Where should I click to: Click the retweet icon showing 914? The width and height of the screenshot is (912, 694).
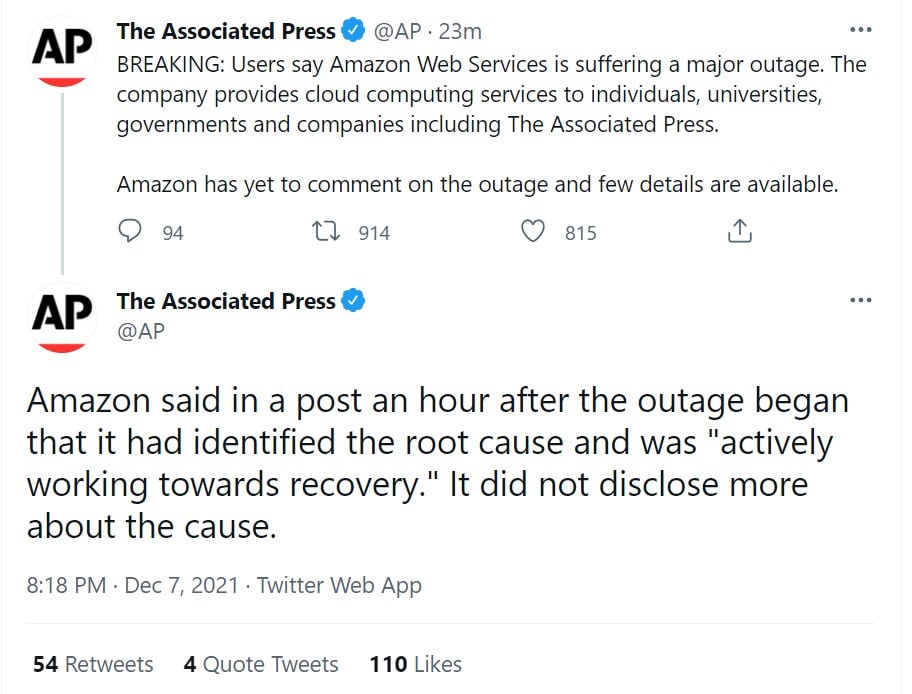tap(326, 231)
